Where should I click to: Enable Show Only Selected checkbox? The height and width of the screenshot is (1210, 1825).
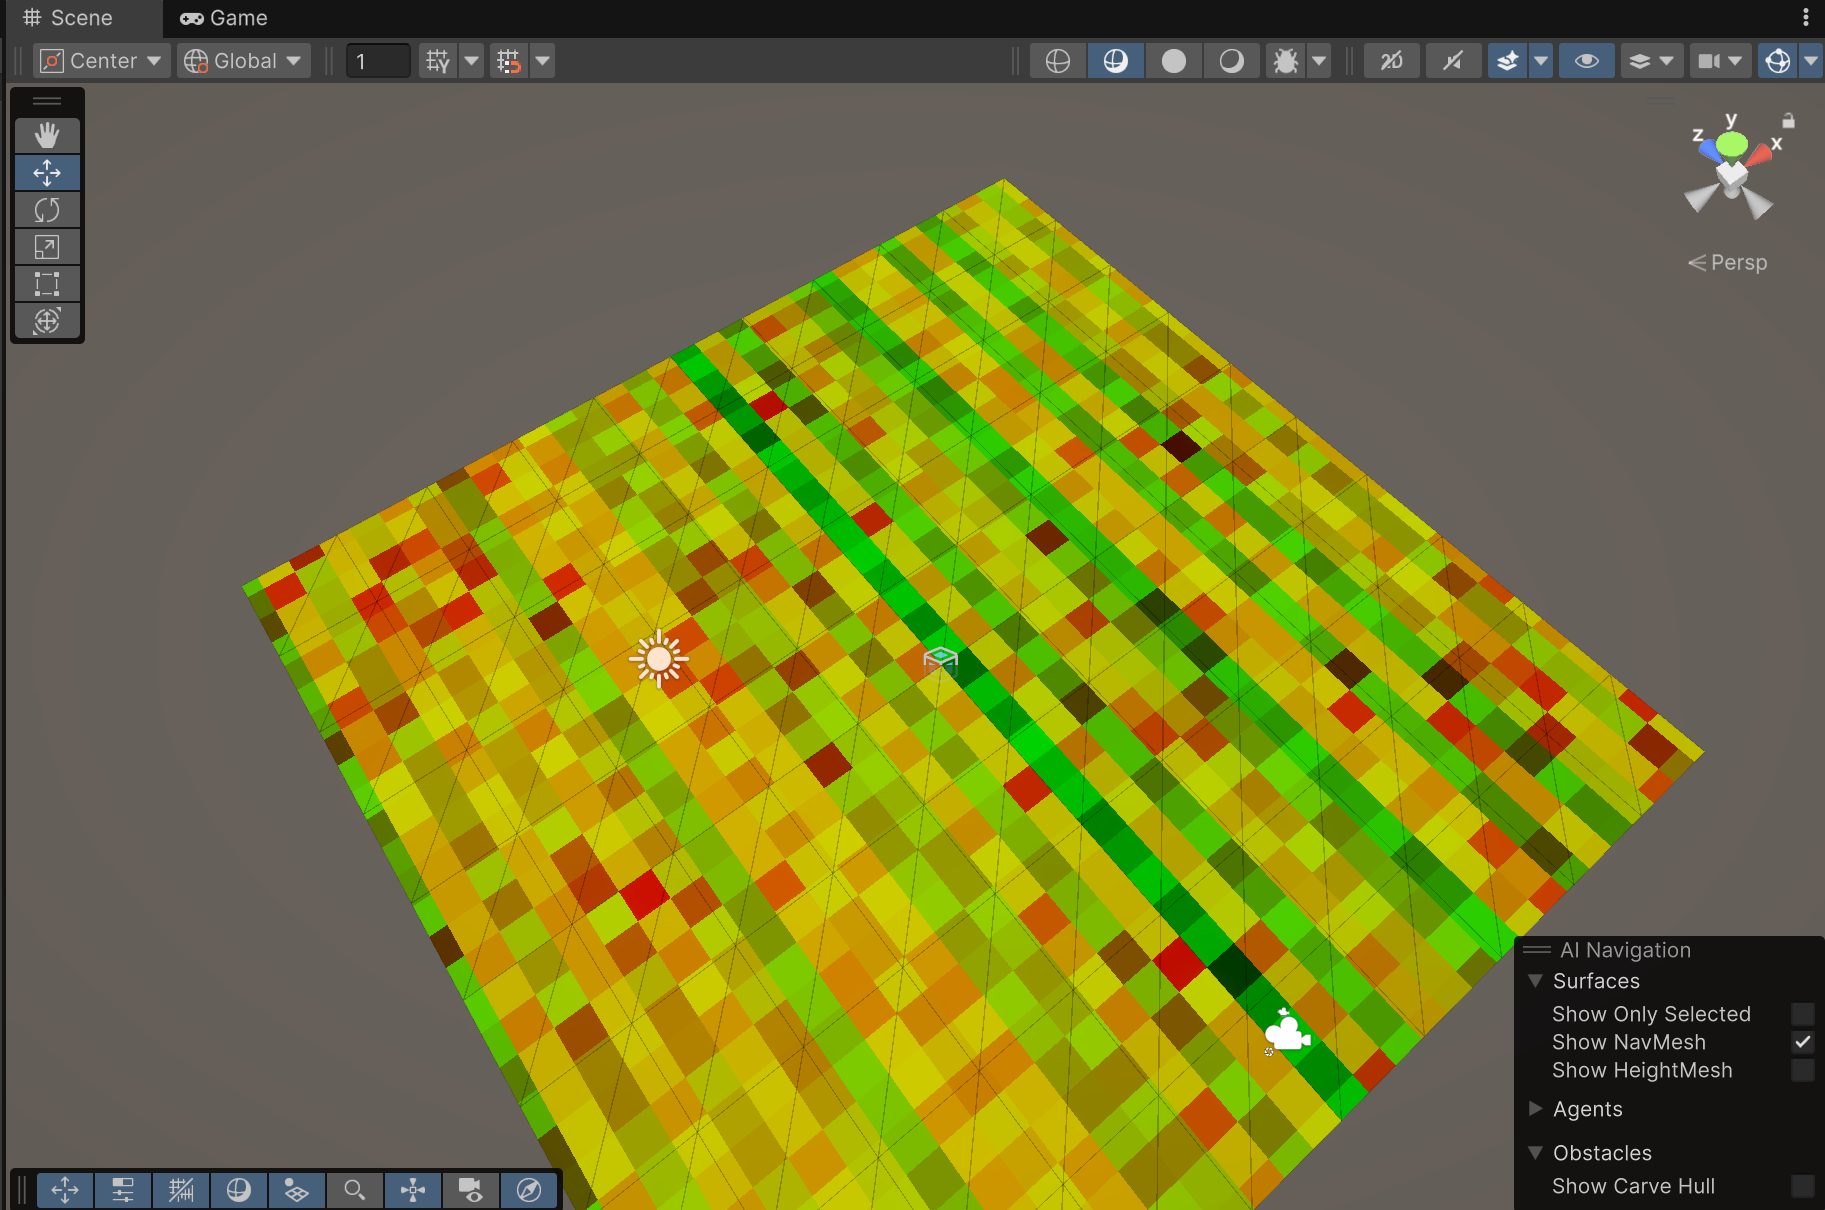(1803, 1014)
